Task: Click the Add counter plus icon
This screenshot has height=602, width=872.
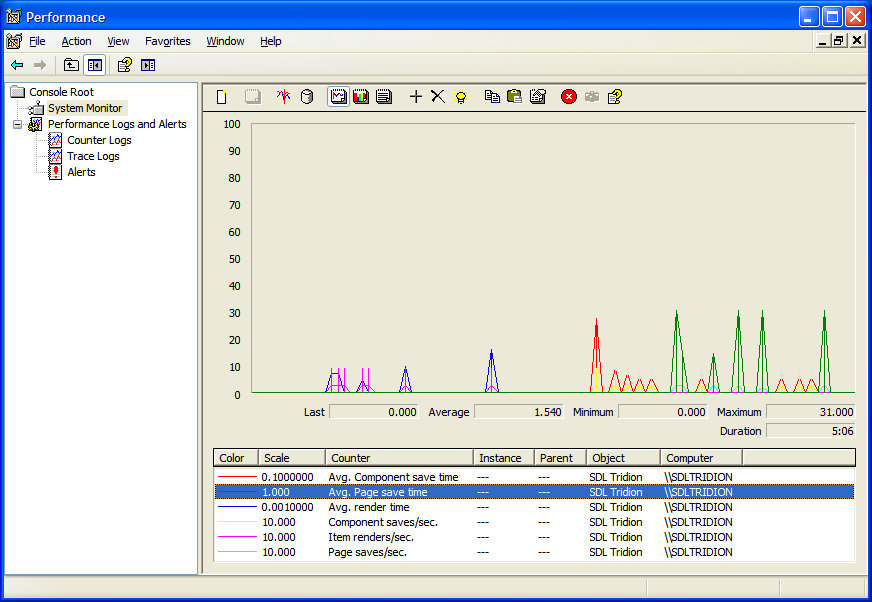Action: [416, 97]
